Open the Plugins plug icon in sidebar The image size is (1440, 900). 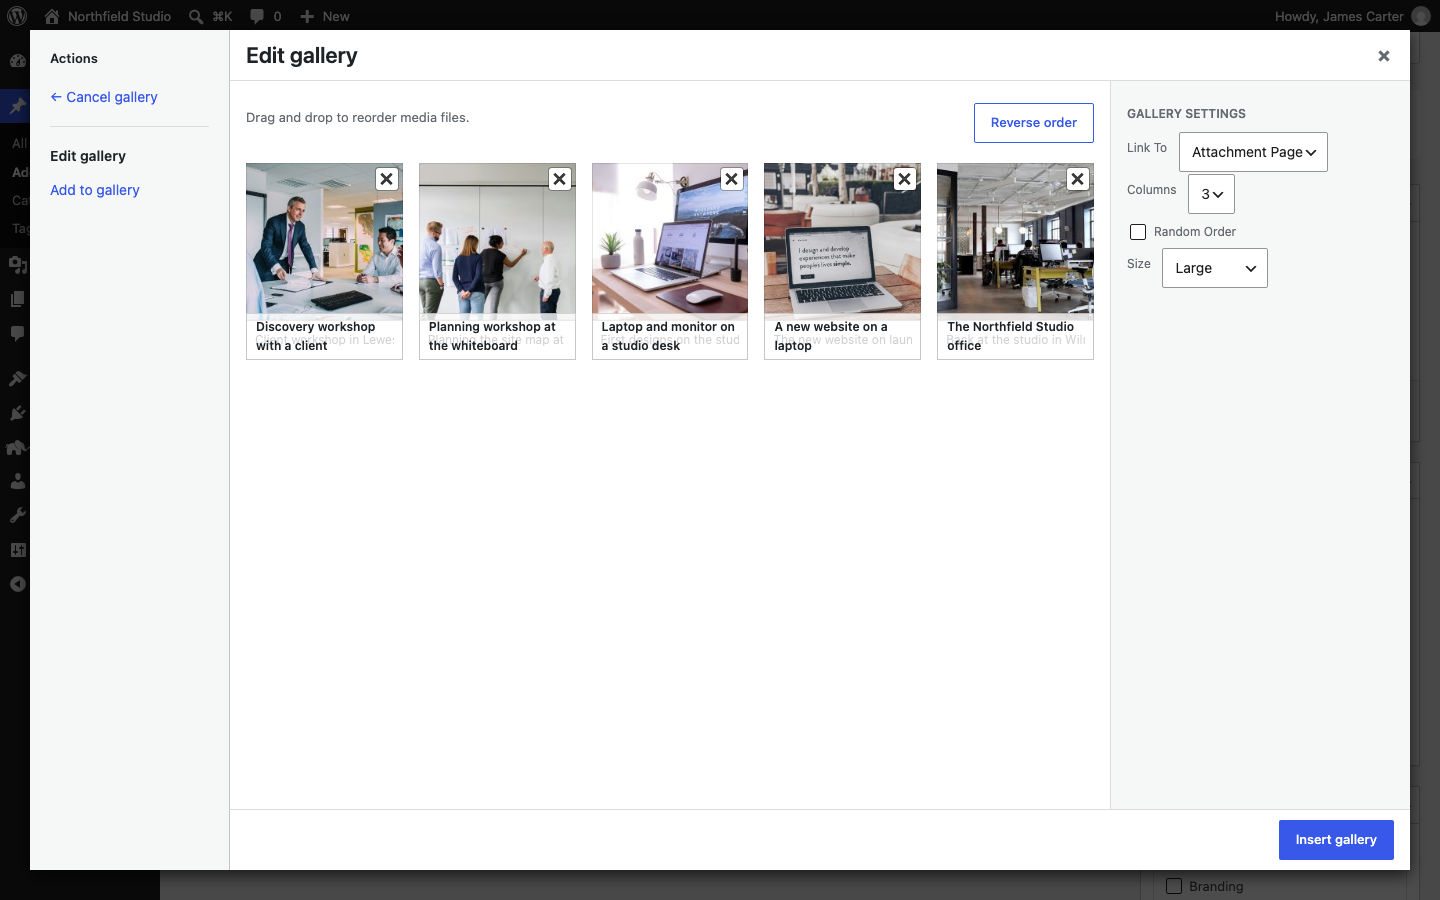pos(17,413)
